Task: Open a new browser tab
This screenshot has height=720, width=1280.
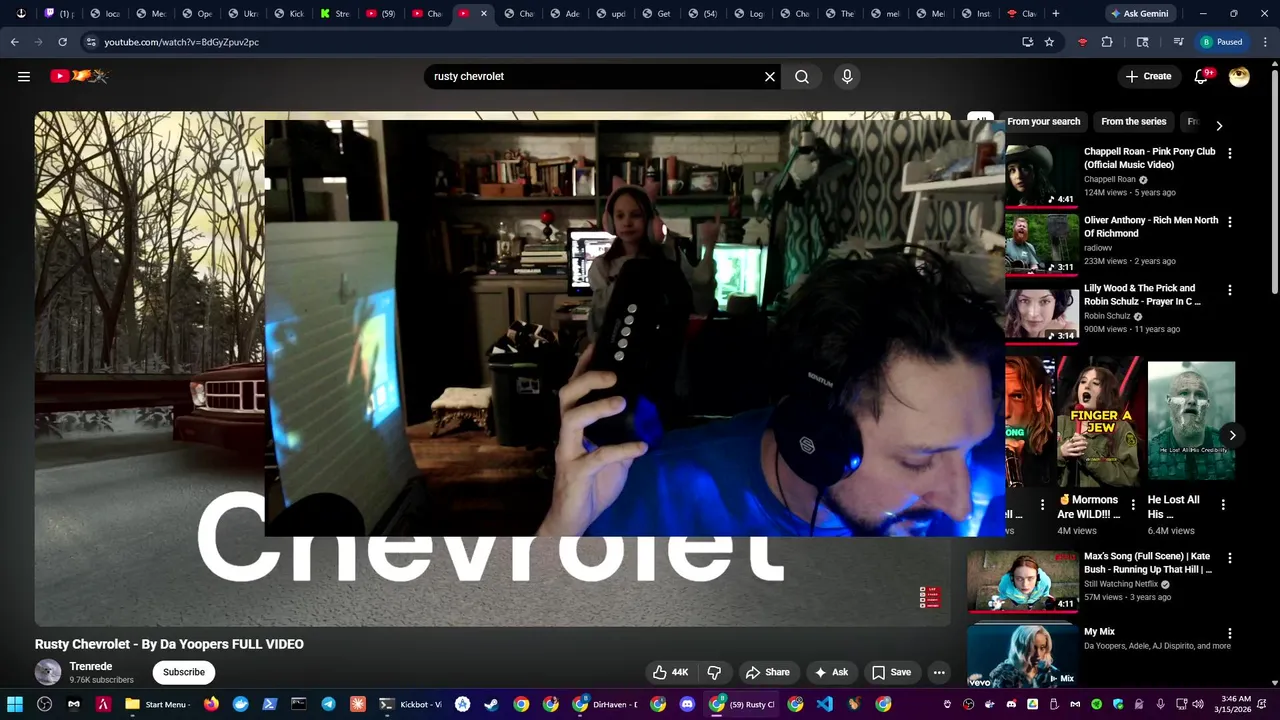Action: [x=1055, y=13]
